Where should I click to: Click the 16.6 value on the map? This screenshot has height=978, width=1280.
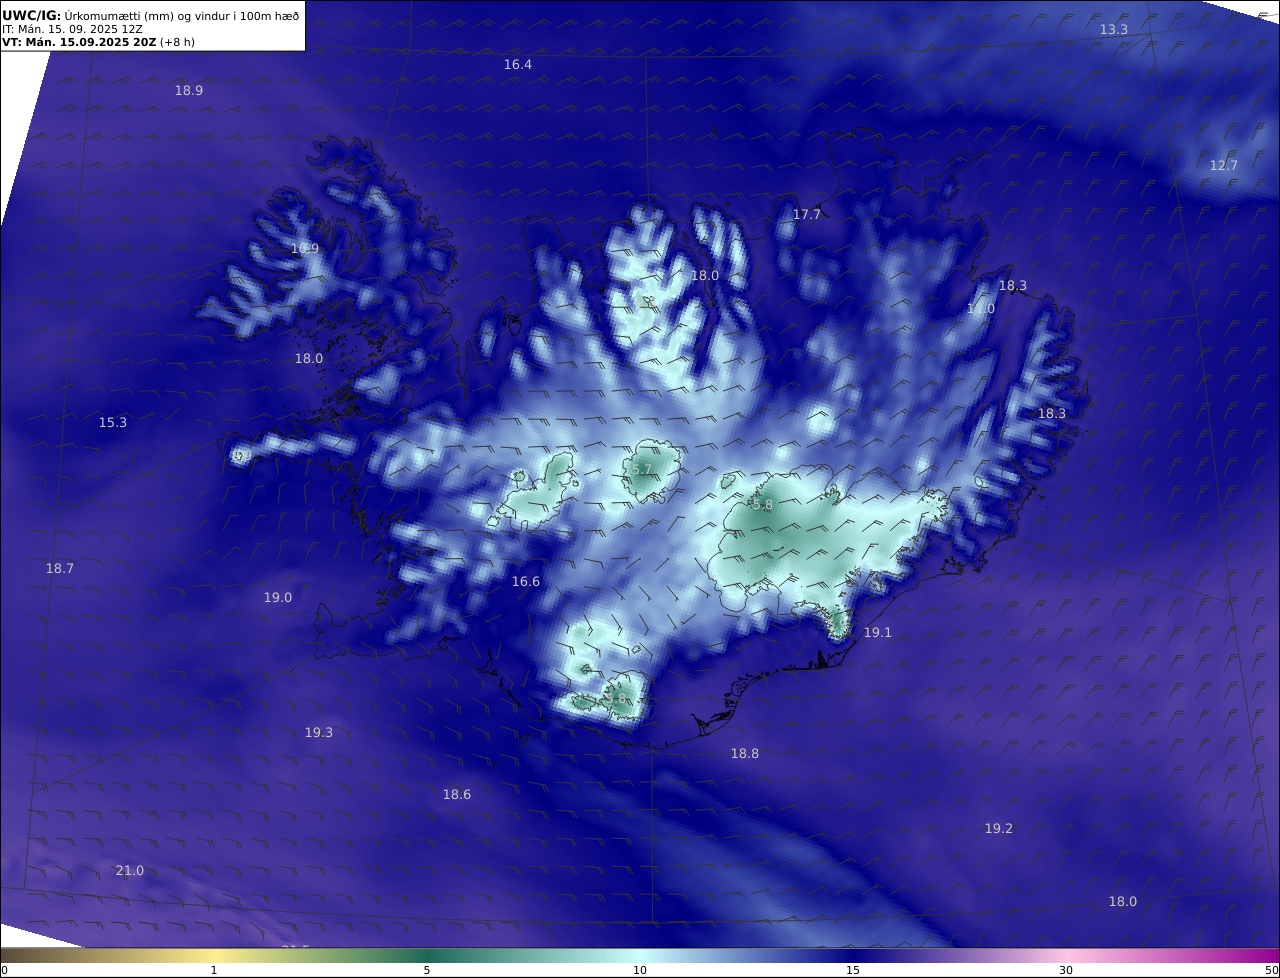tap(526, 581)
